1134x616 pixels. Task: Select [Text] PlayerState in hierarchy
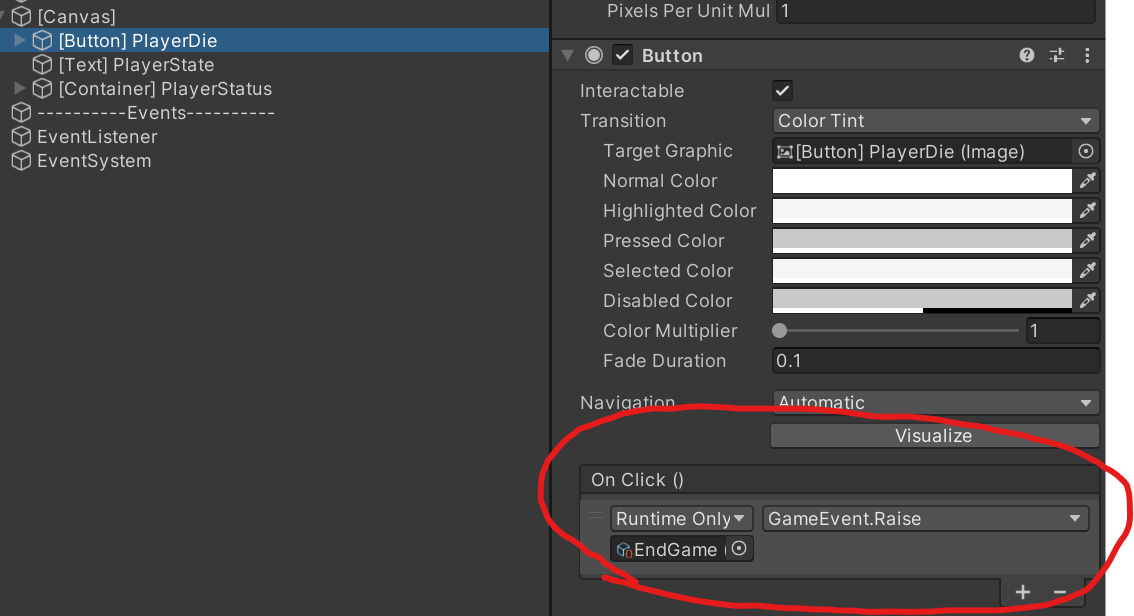(136, 64)
